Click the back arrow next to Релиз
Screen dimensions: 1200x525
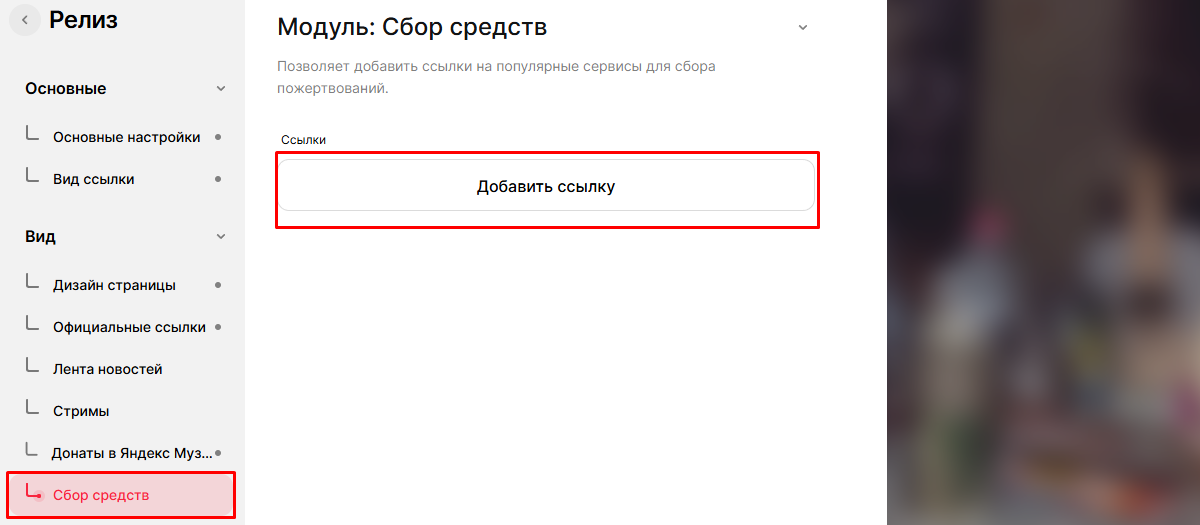tap(24, 20)
